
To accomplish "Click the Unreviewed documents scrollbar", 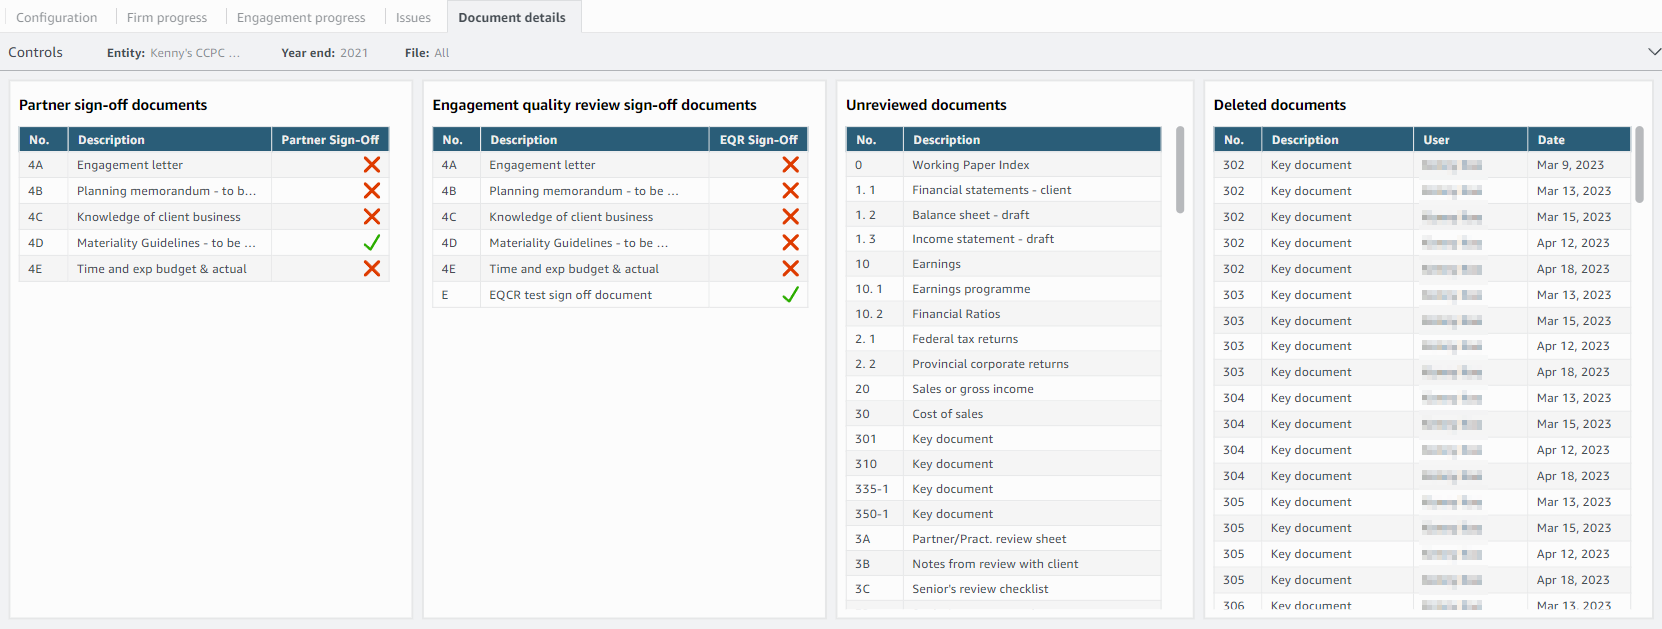I will [1180, 170].
